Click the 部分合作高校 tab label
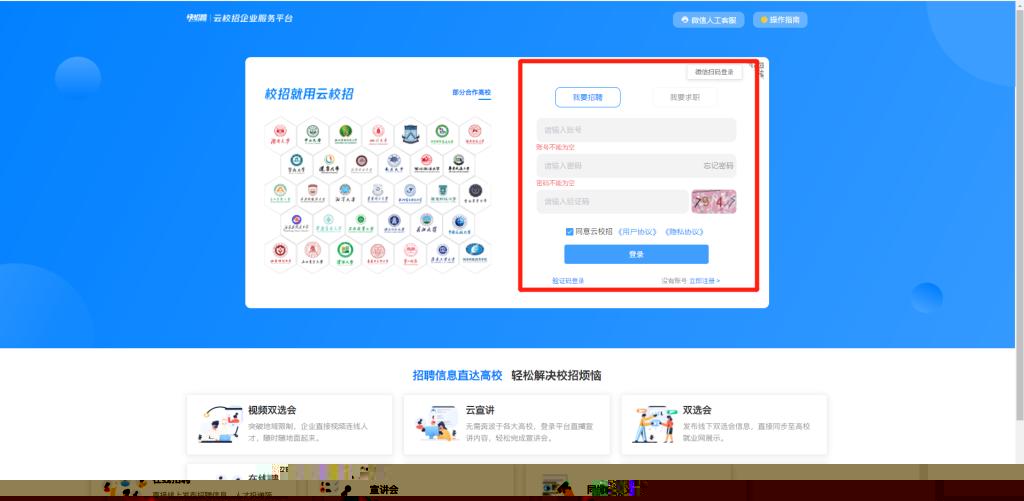Screen dimensions: 1024x501 [x=472, y=92]
